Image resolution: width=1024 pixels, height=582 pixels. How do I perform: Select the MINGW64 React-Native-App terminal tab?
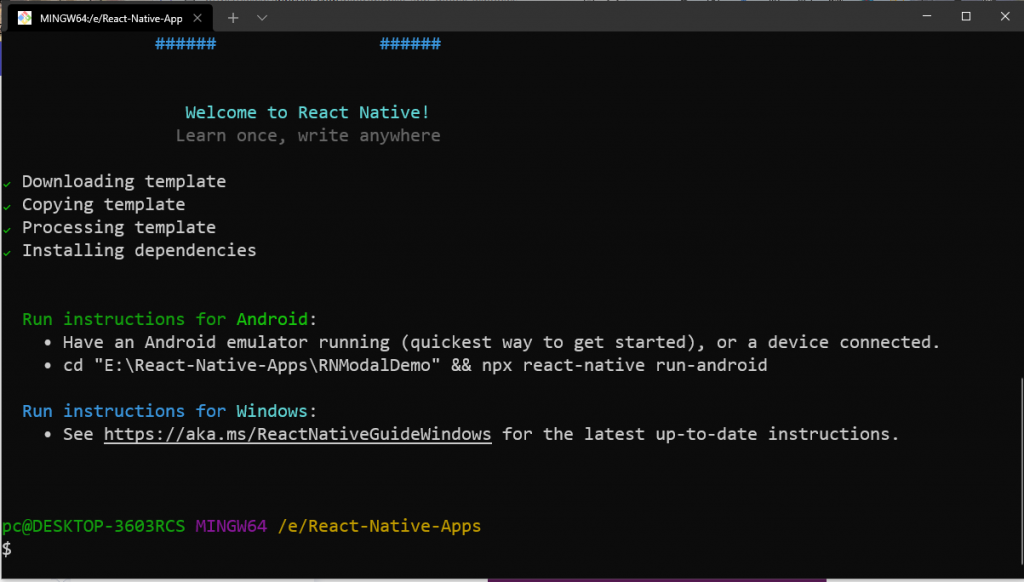pyautogui.click(x=110, y=18)
